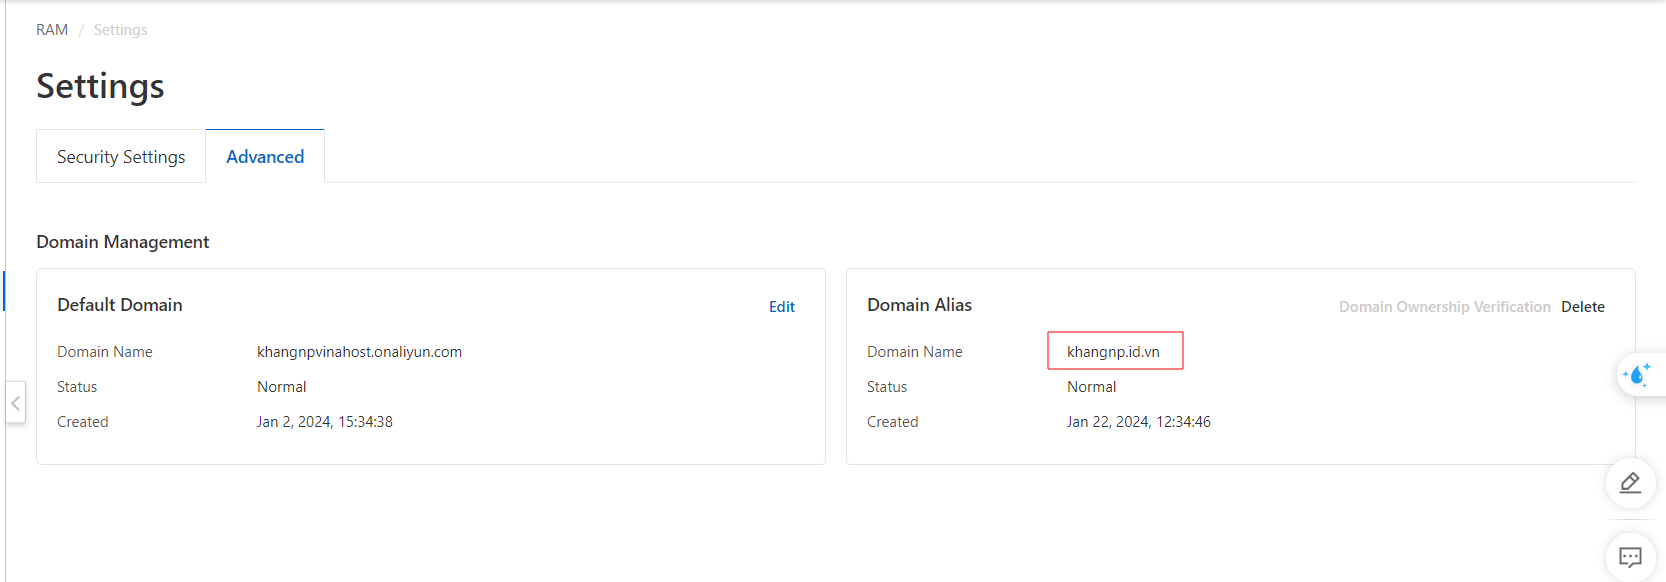
Task: Open the chat feedback bubble icon
Action: tap(1630, 557)
